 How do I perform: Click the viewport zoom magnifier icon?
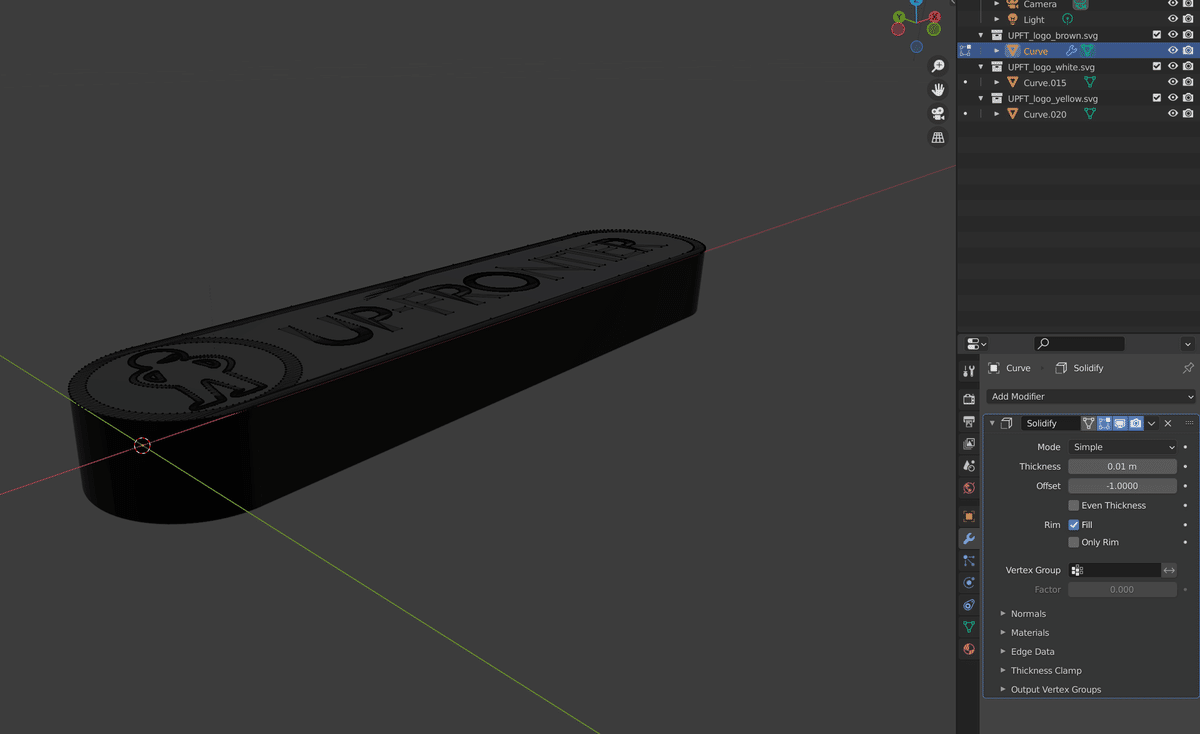(x=938, y=66)
